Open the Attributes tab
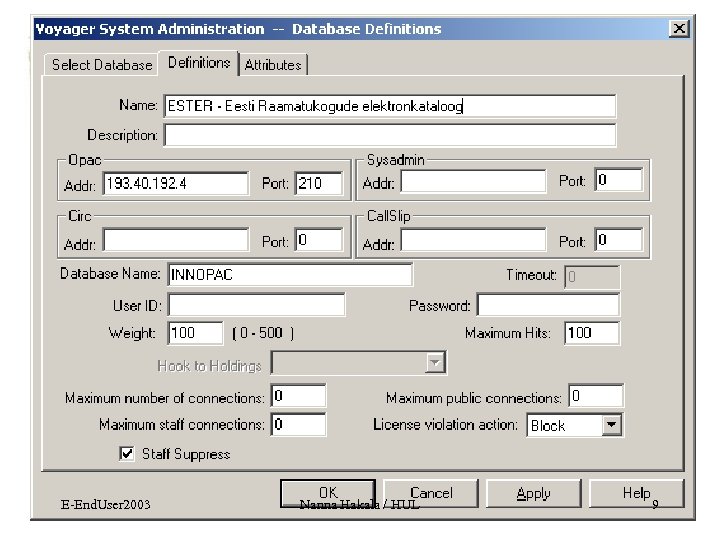720x540 pixels. 273,65
